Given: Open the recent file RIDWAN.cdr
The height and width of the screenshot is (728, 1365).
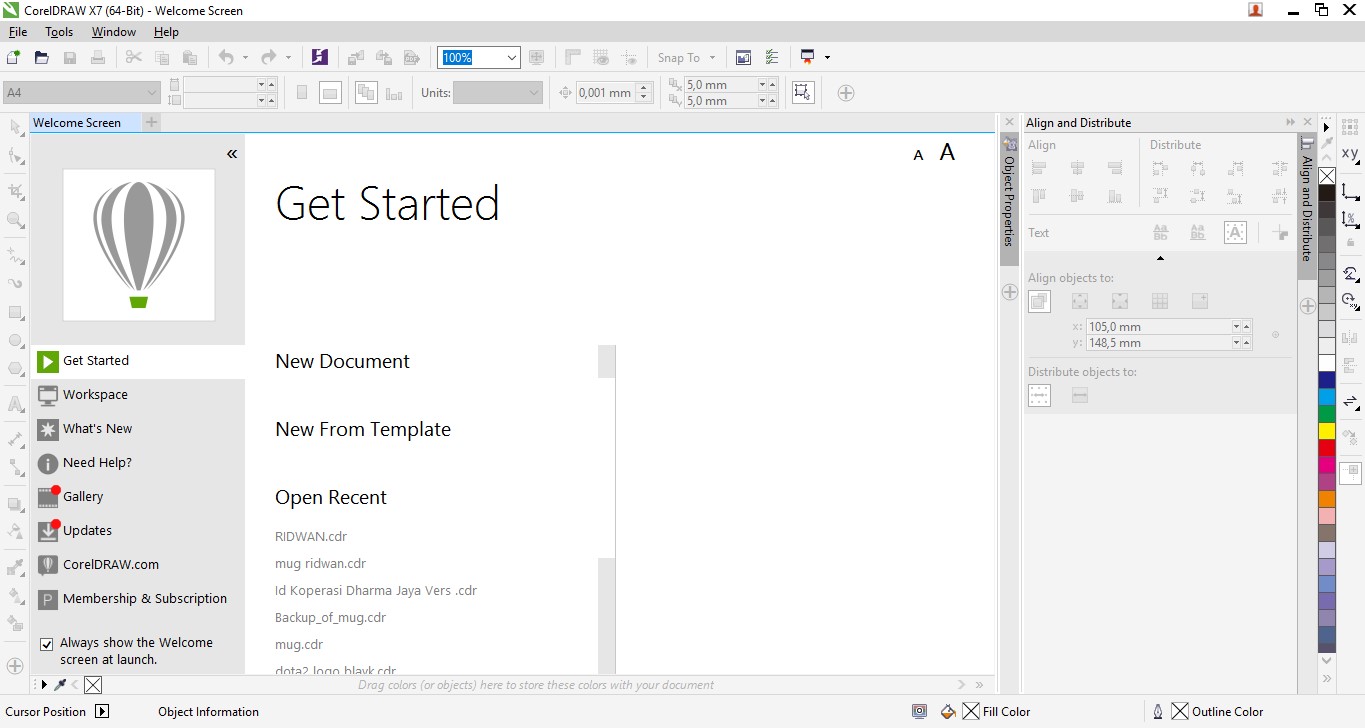Looking at the screenshot, I should [310, 536].
